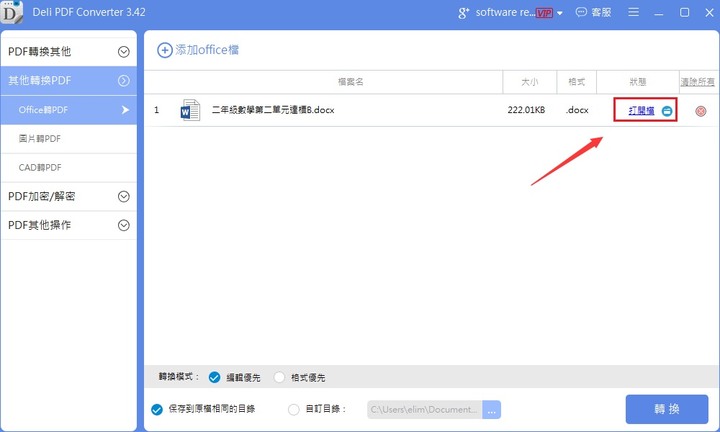Expand the PDF轉換其他 section
This screenshot has height=432, width=720.
(69, 51)
